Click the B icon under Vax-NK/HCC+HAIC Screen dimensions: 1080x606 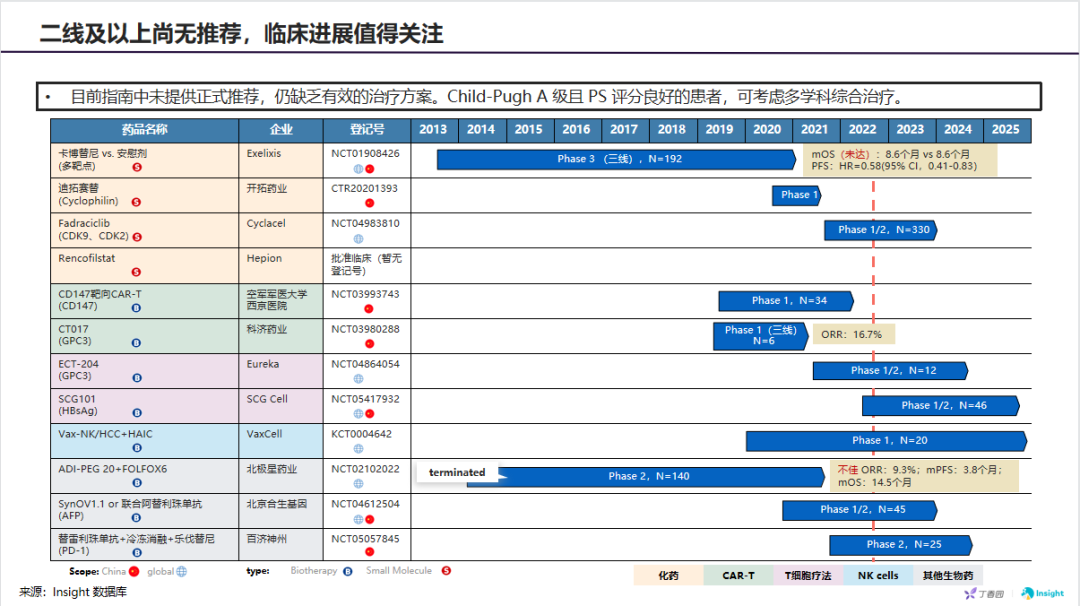pos(137,448)
